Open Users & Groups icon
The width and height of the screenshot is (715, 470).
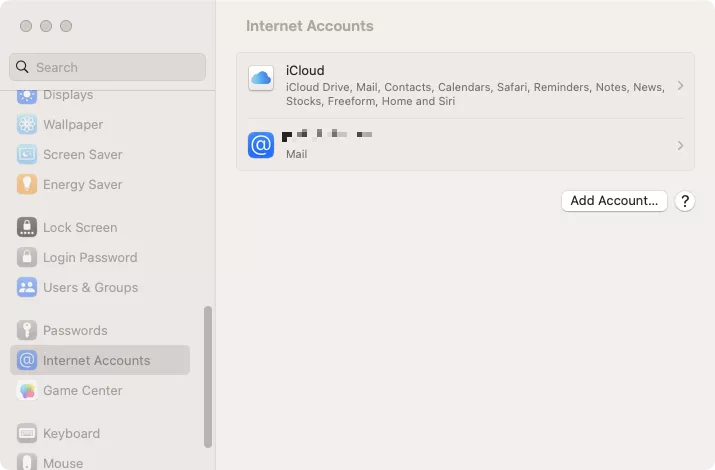[x=27, y=288]
